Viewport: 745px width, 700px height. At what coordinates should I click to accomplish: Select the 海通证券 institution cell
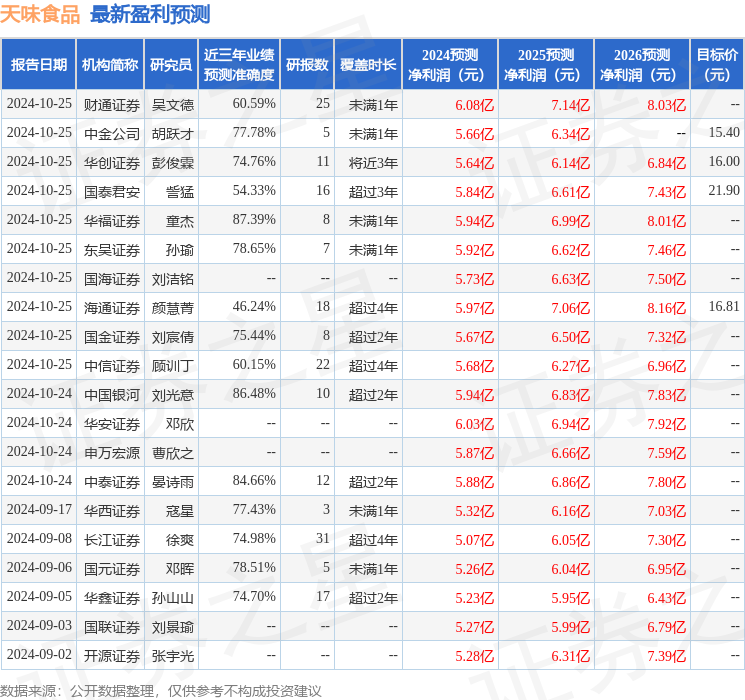point(112,307)
